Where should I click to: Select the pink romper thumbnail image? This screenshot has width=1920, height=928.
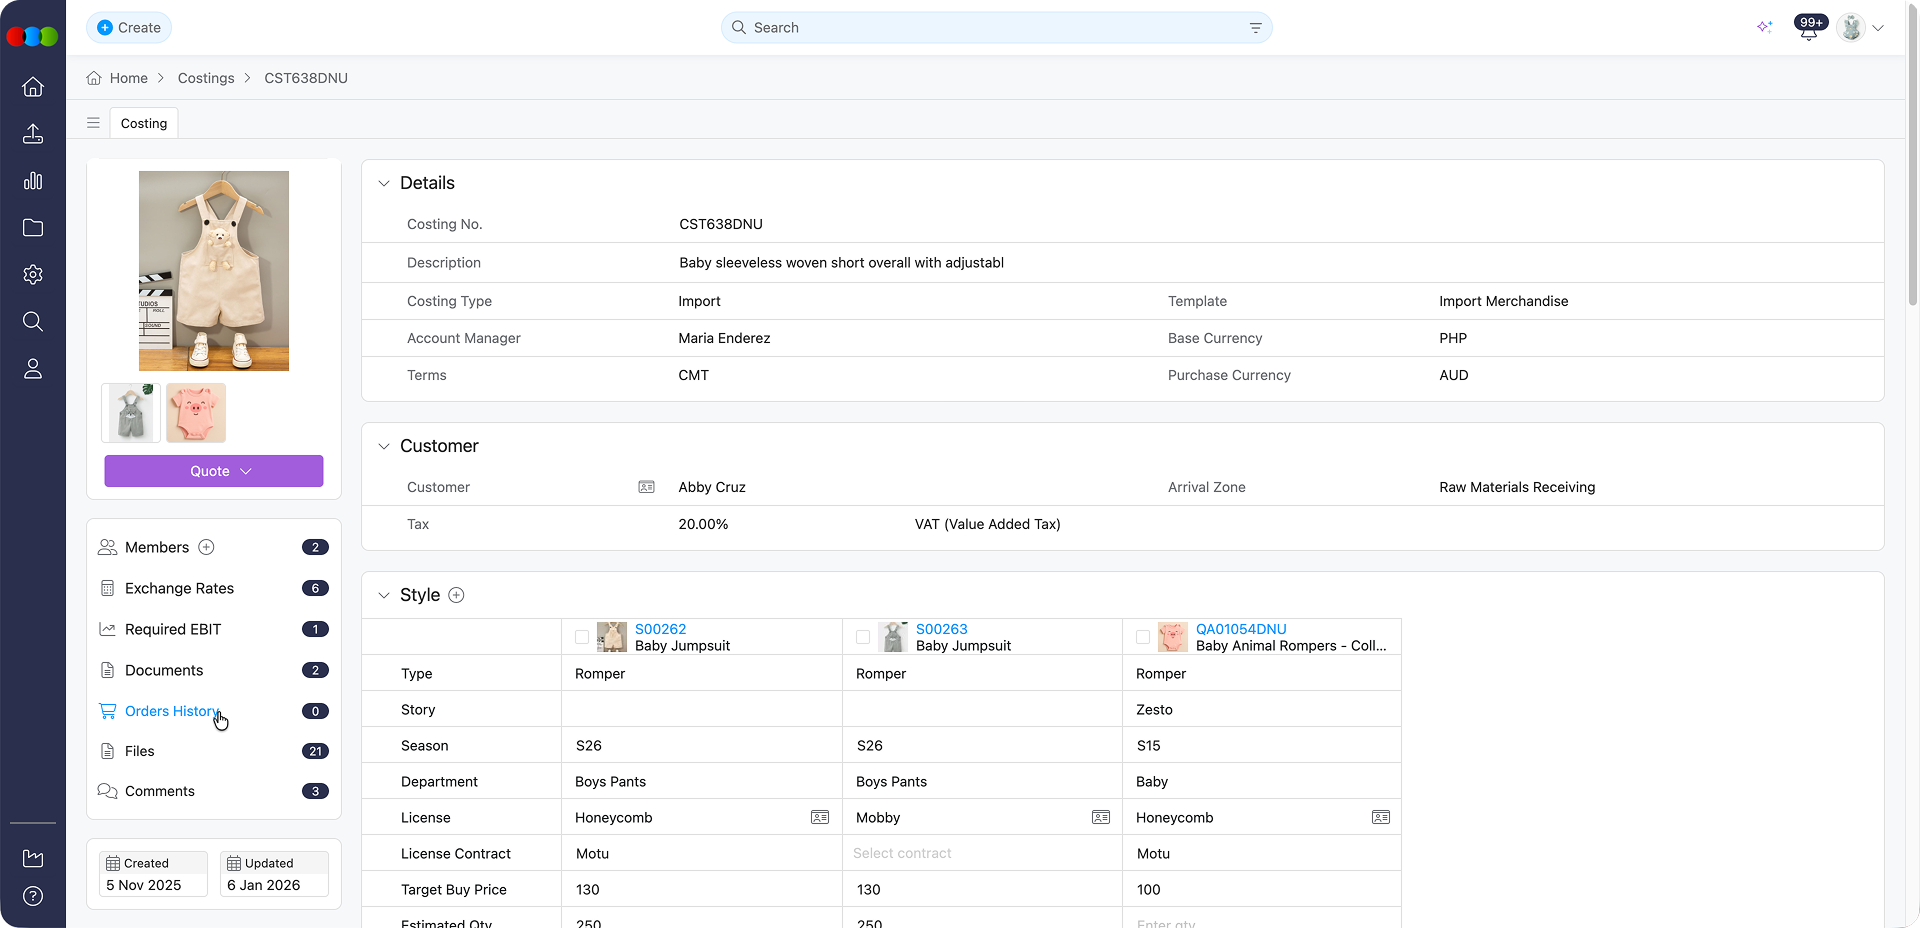point(196,413)
